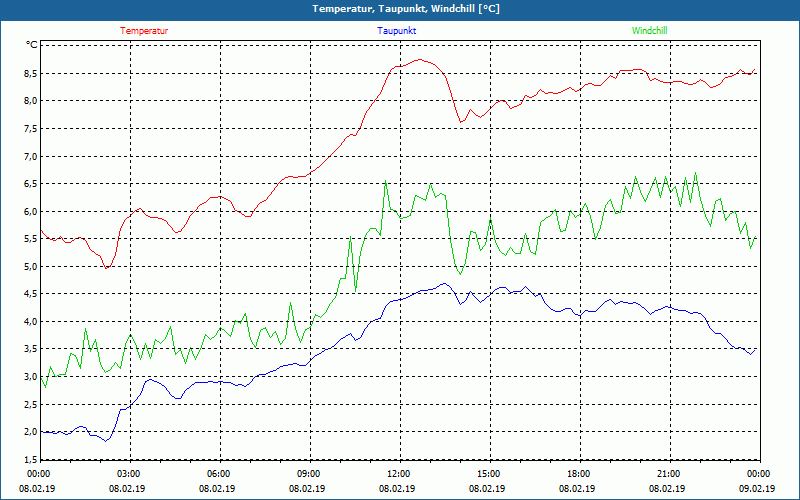This screenshot has width=800, height=500.
Task: Click the 6,0 y-axis value
Action: pos(31,211)
